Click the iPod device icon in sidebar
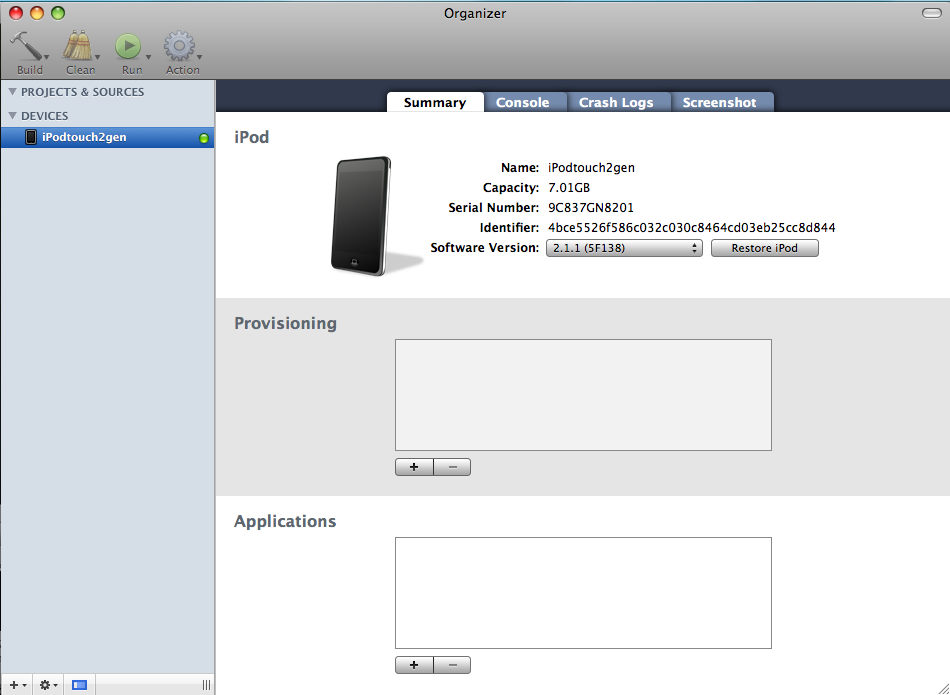This screenshot has height=695, width=950. pyautogui.click(x=31, y=137)
